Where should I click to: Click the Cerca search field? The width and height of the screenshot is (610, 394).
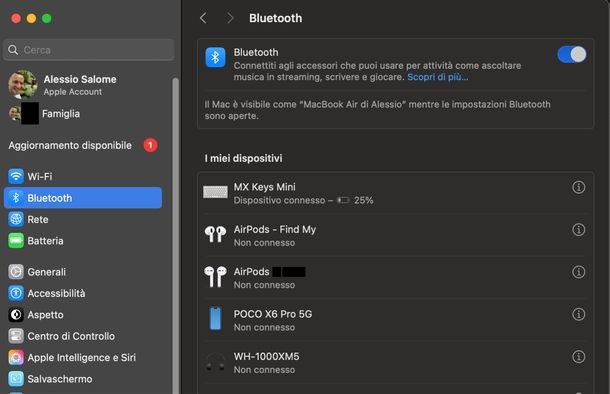(x=89, y=50)
